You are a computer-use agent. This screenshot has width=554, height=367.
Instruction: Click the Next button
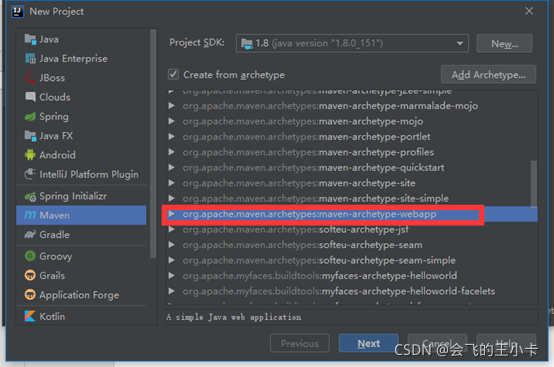[x=369, y=343]
